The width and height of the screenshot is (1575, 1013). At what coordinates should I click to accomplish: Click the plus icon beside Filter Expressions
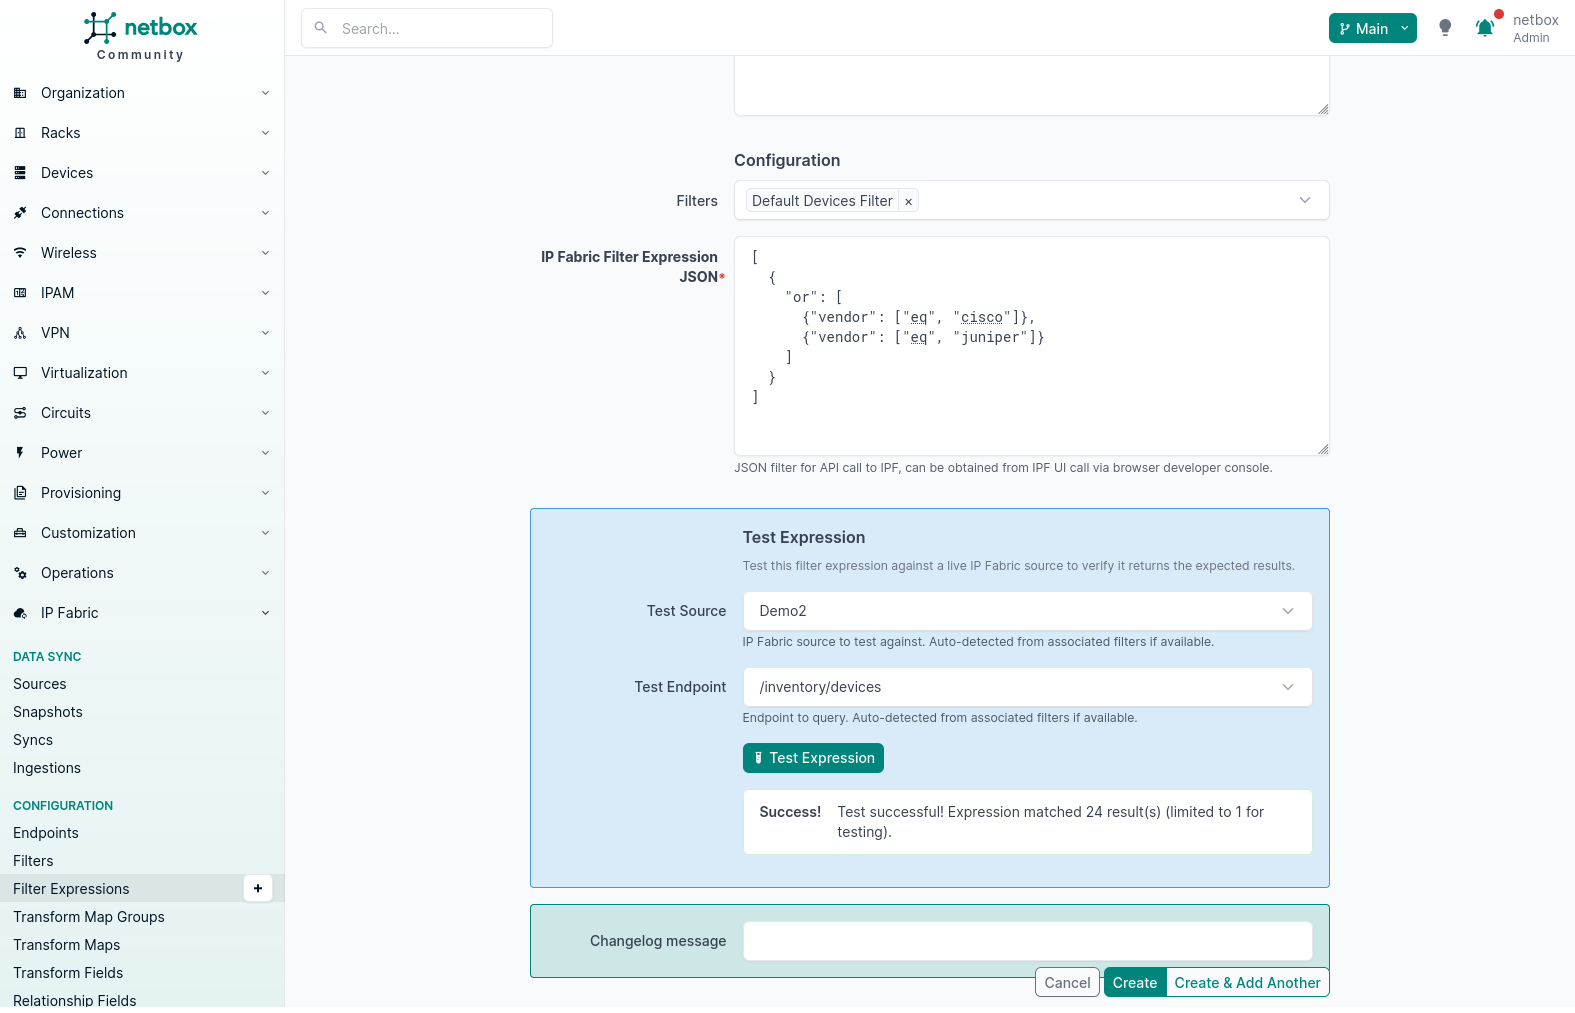point(258,888)
